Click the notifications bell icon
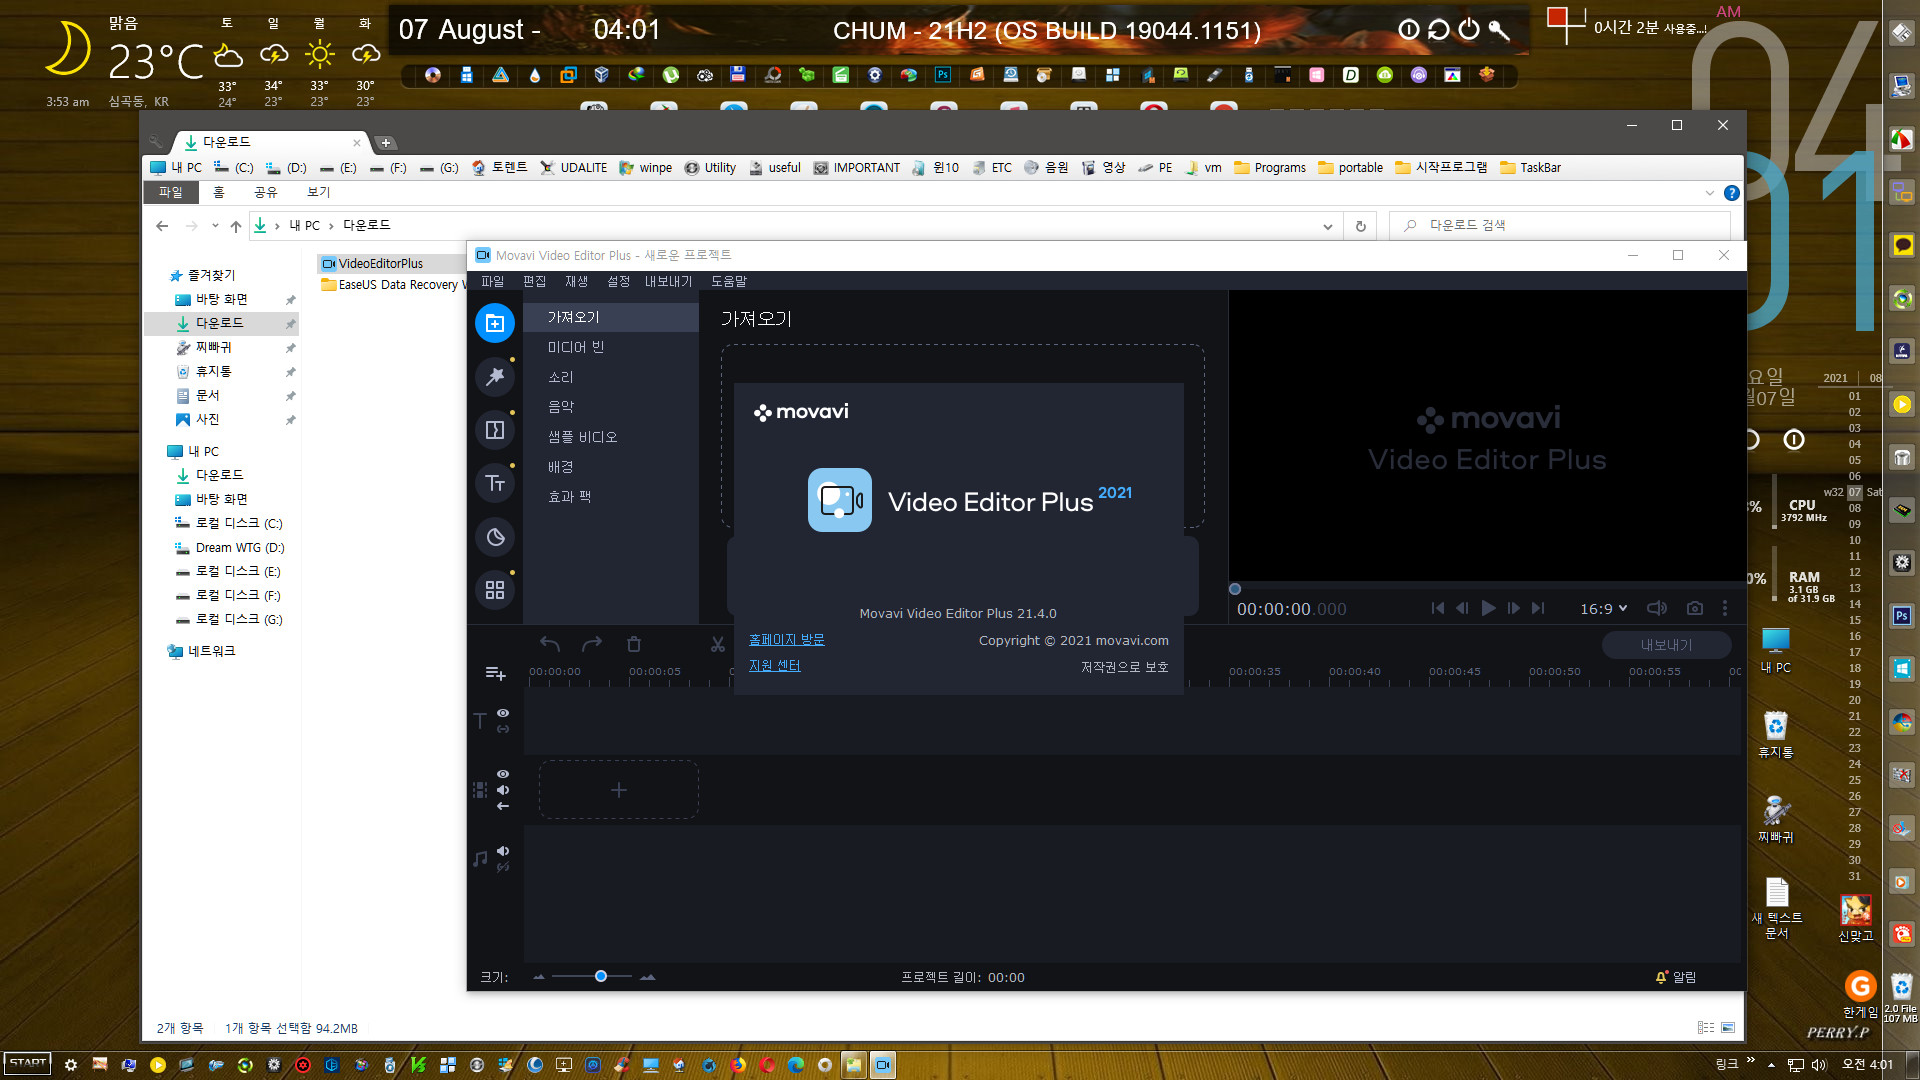 tap(1661, 977)
